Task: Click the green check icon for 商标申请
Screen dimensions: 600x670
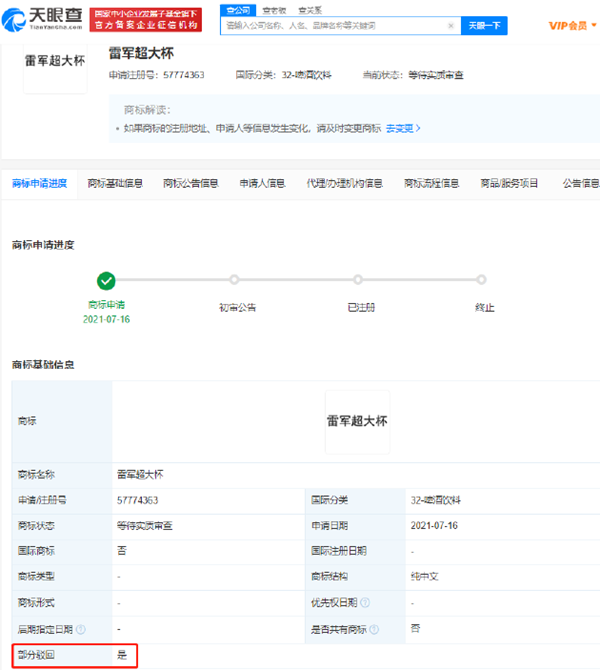Action: [107, 281]
